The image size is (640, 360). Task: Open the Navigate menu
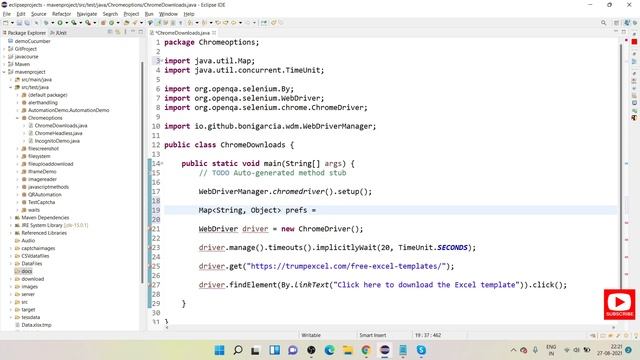tap(87, 14)
